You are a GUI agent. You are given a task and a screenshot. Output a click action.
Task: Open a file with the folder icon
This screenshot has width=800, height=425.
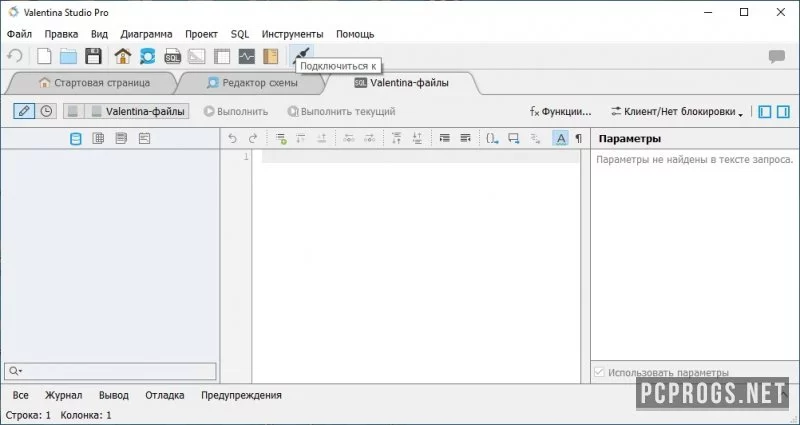point(68,56)
